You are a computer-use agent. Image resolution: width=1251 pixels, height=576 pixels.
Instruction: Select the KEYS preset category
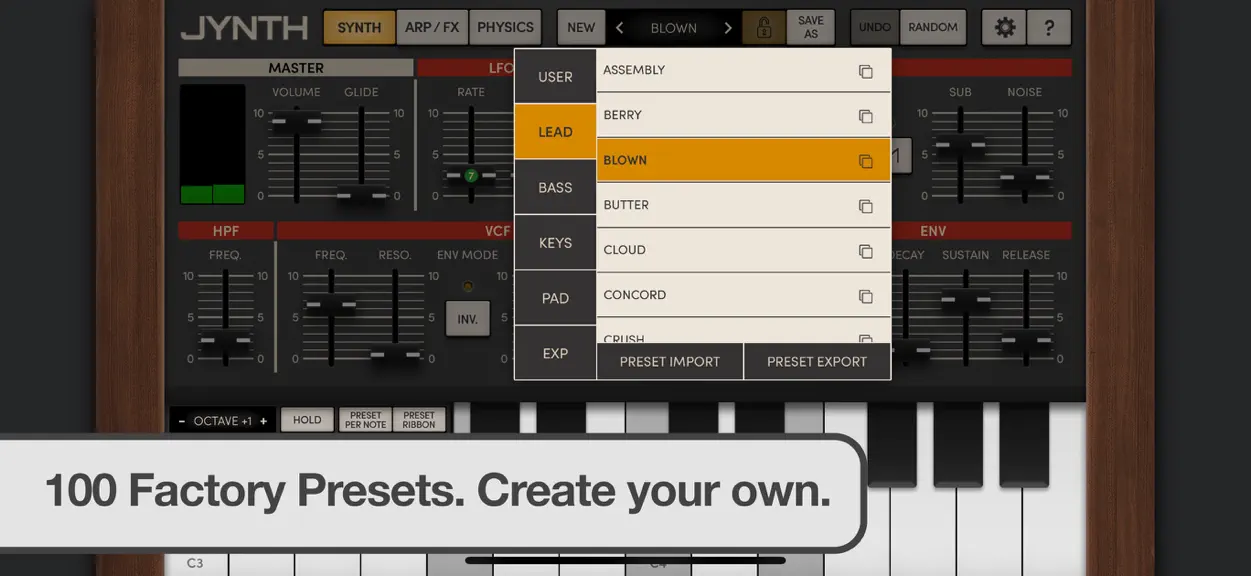click(x=555, y=242)
